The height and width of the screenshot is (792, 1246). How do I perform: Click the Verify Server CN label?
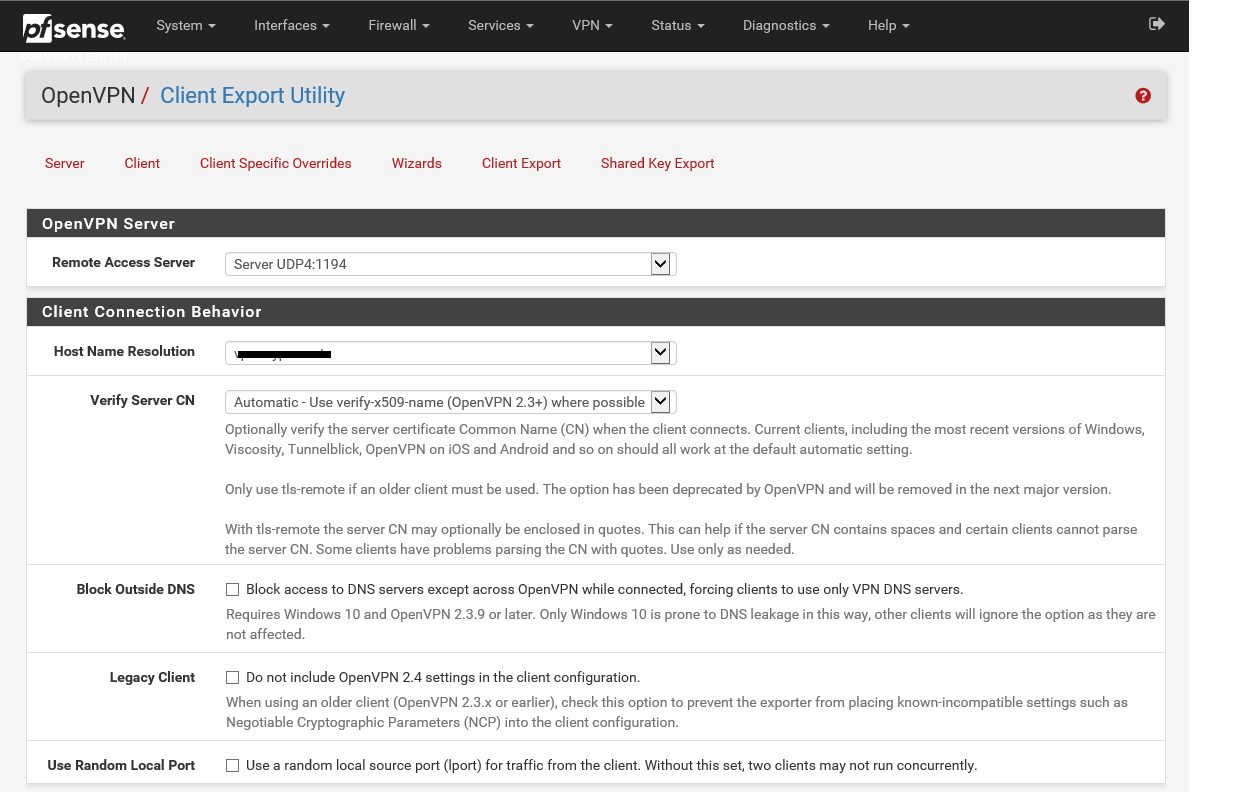tap(142, 400)
